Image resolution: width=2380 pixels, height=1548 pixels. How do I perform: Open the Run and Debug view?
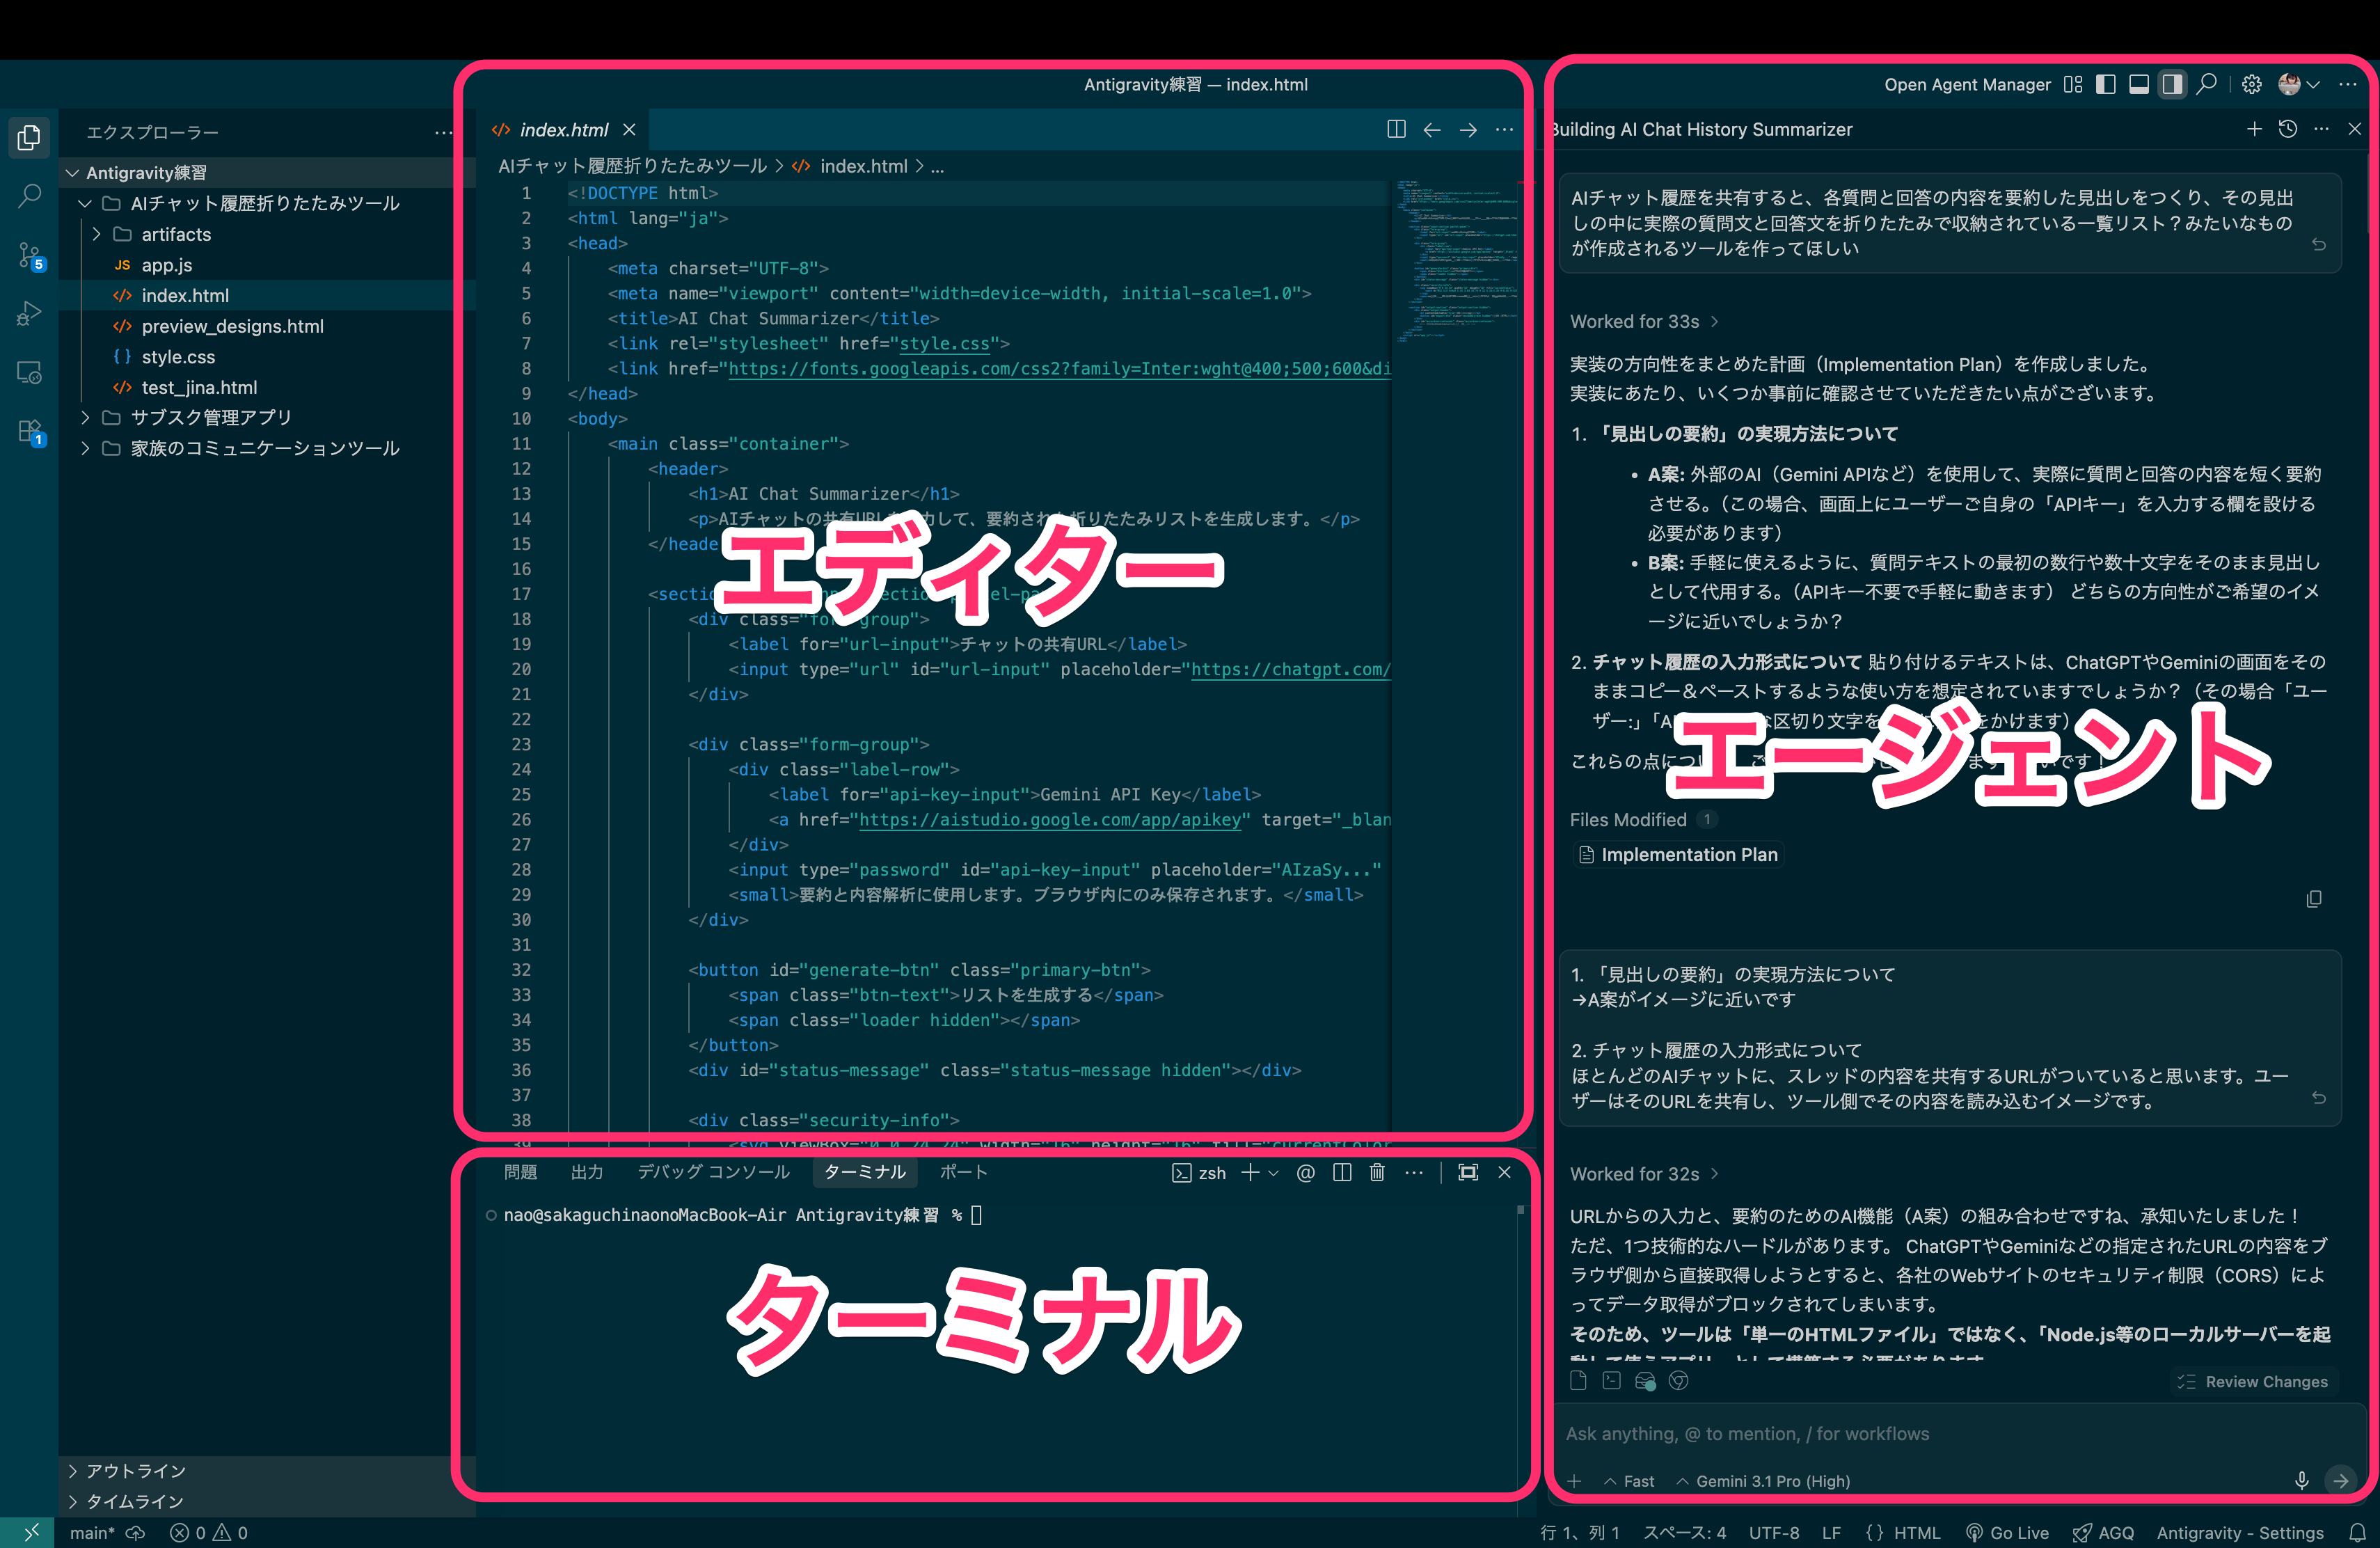28,313
